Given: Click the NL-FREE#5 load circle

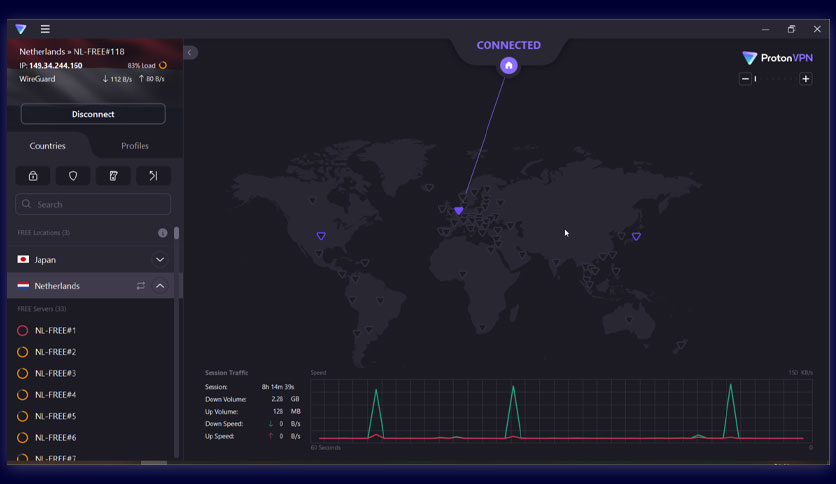Looking at the screenshot, I should pyautogui.click(x=22, y=416).
